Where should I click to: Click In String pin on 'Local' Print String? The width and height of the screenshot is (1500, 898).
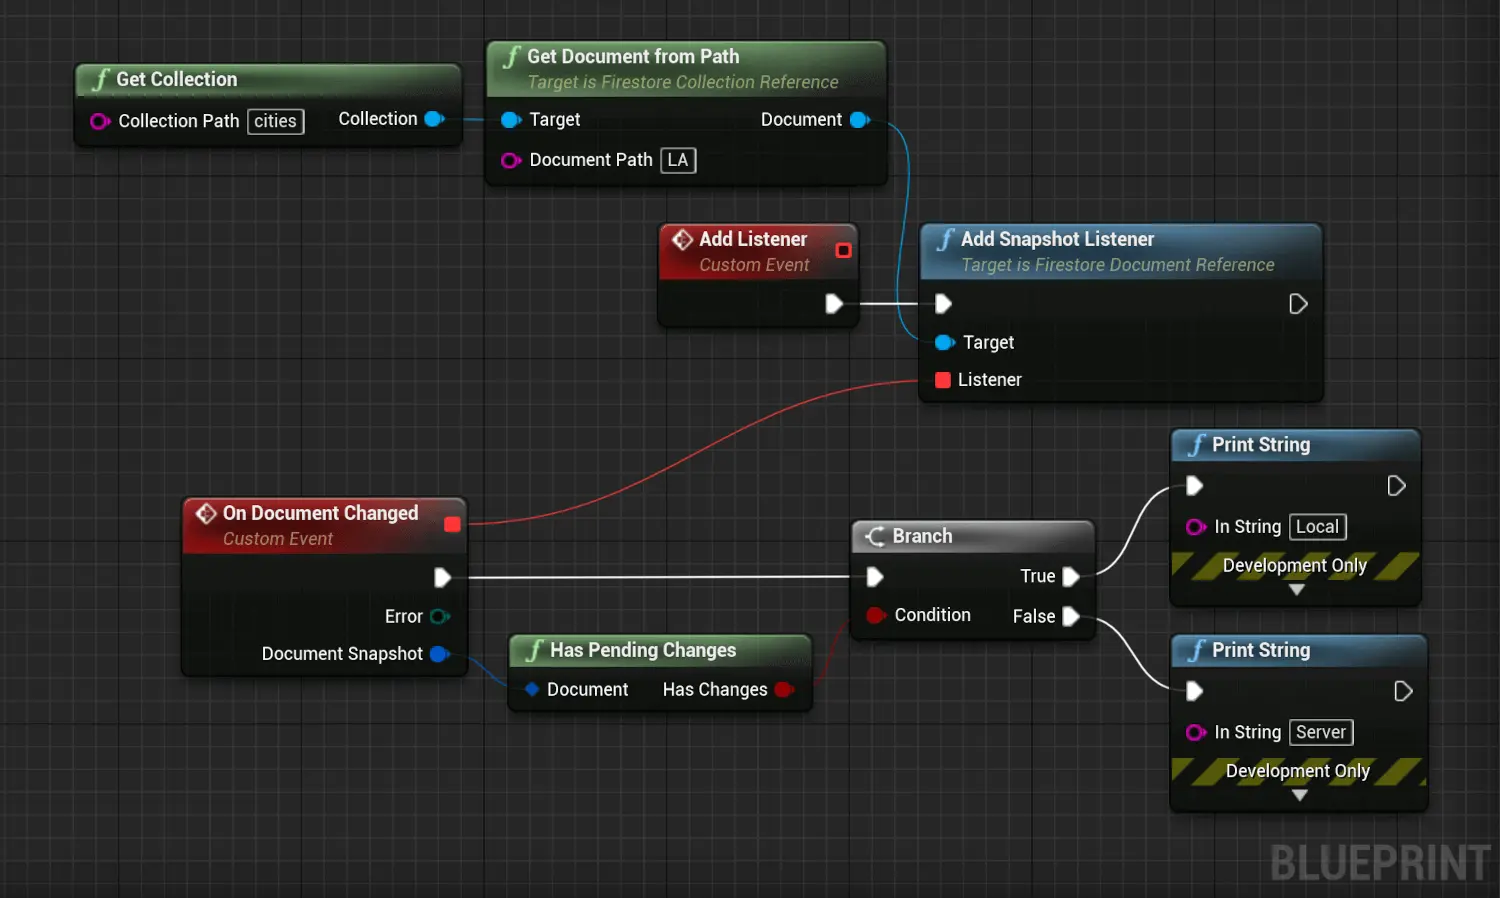tap(1196, 527)
